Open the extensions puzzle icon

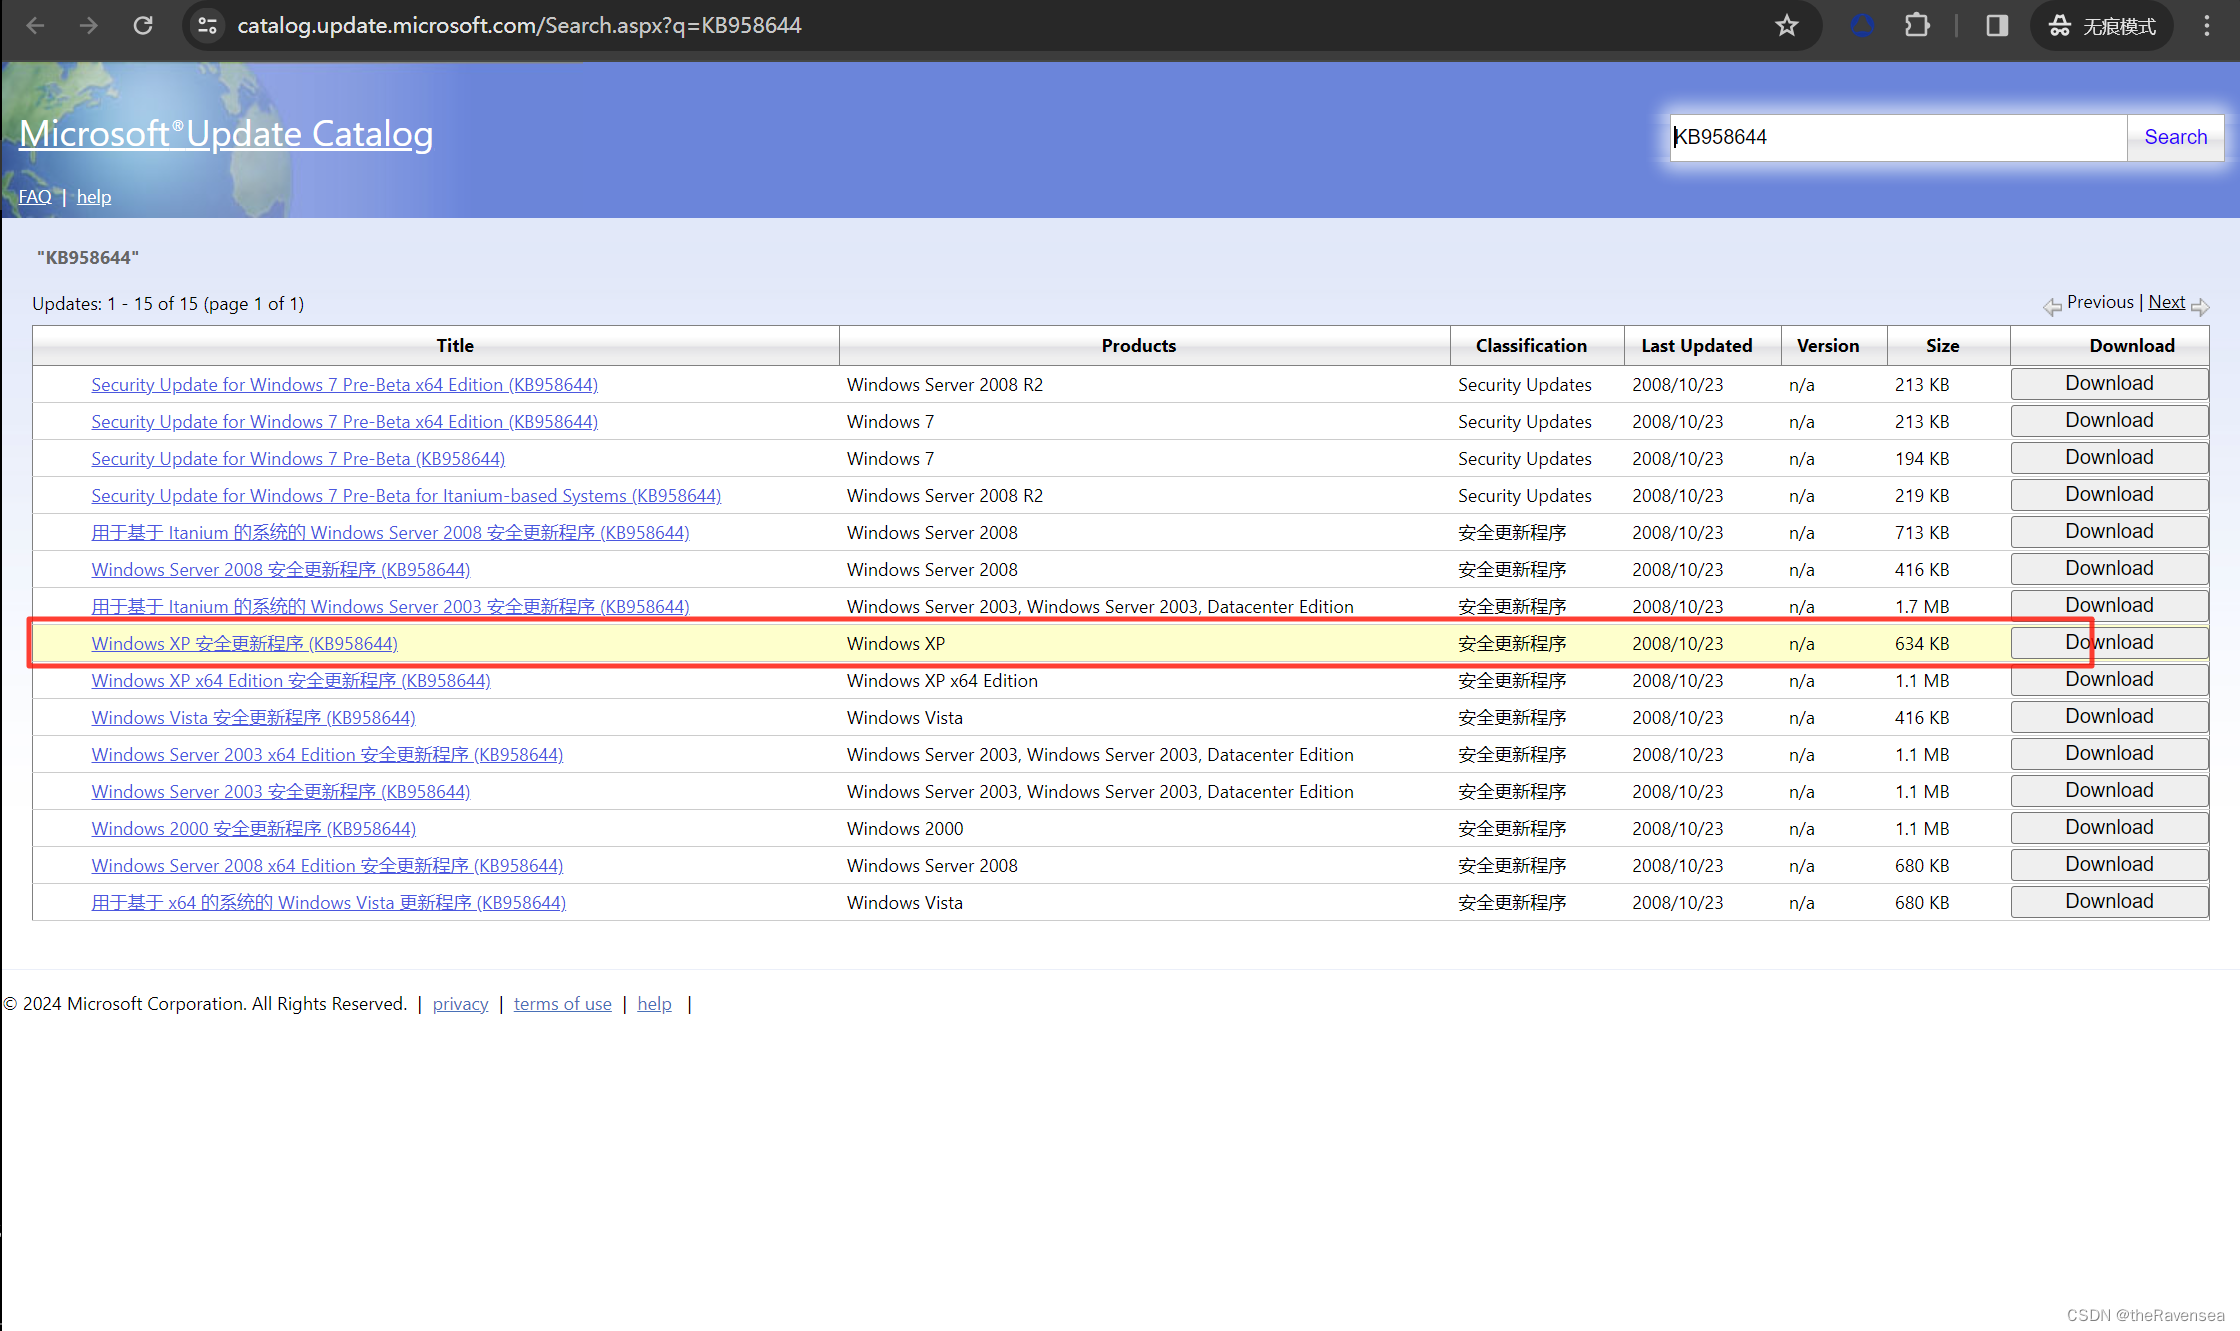pos(1917,26)
